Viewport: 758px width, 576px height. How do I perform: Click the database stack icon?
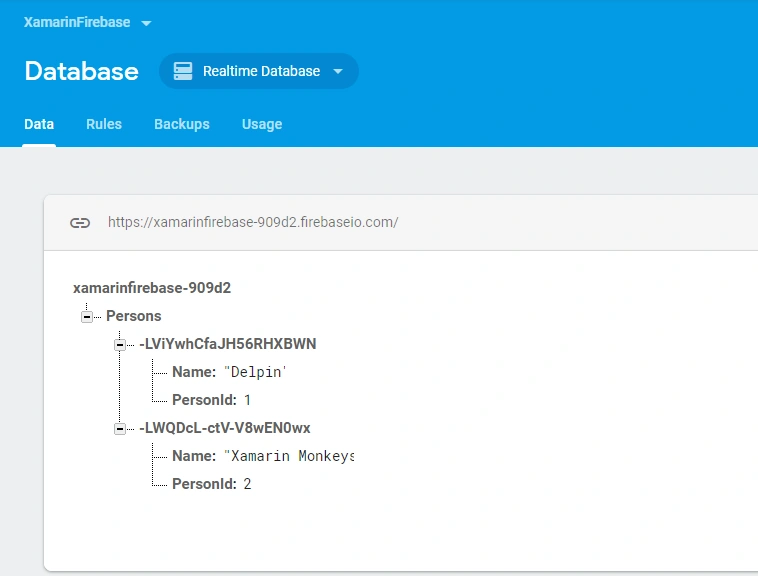[183, 71]
